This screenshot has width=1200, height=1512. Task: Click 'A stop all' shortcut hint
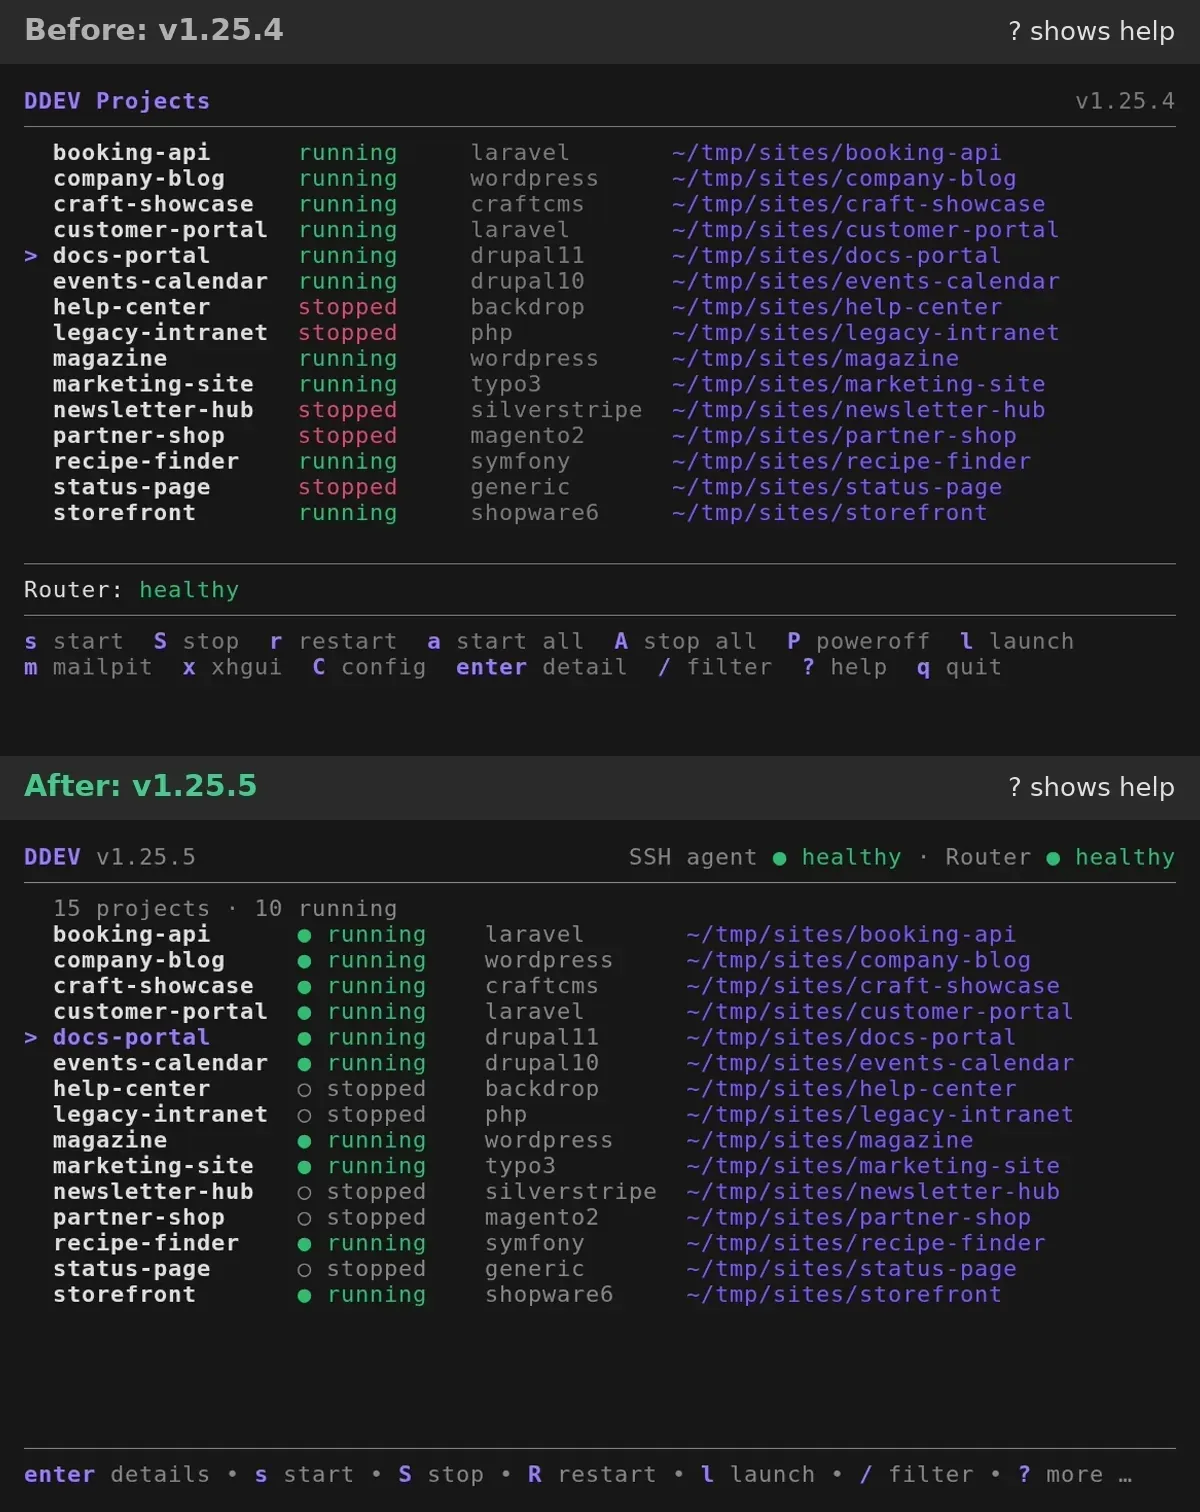(685, 641)
